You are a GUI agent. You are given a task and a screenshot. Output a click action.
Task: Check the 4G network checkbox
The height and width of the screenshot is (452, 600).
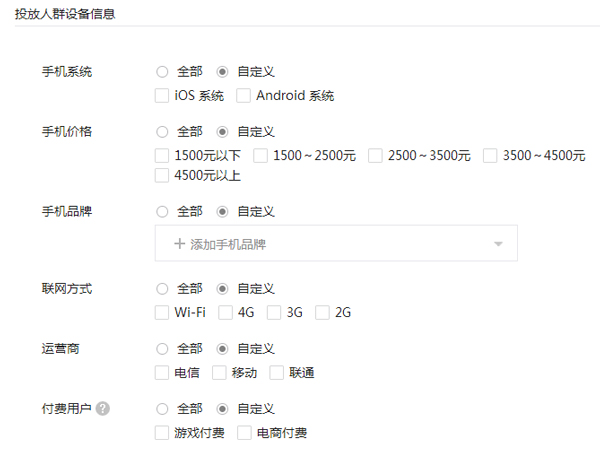pos(225,313)
